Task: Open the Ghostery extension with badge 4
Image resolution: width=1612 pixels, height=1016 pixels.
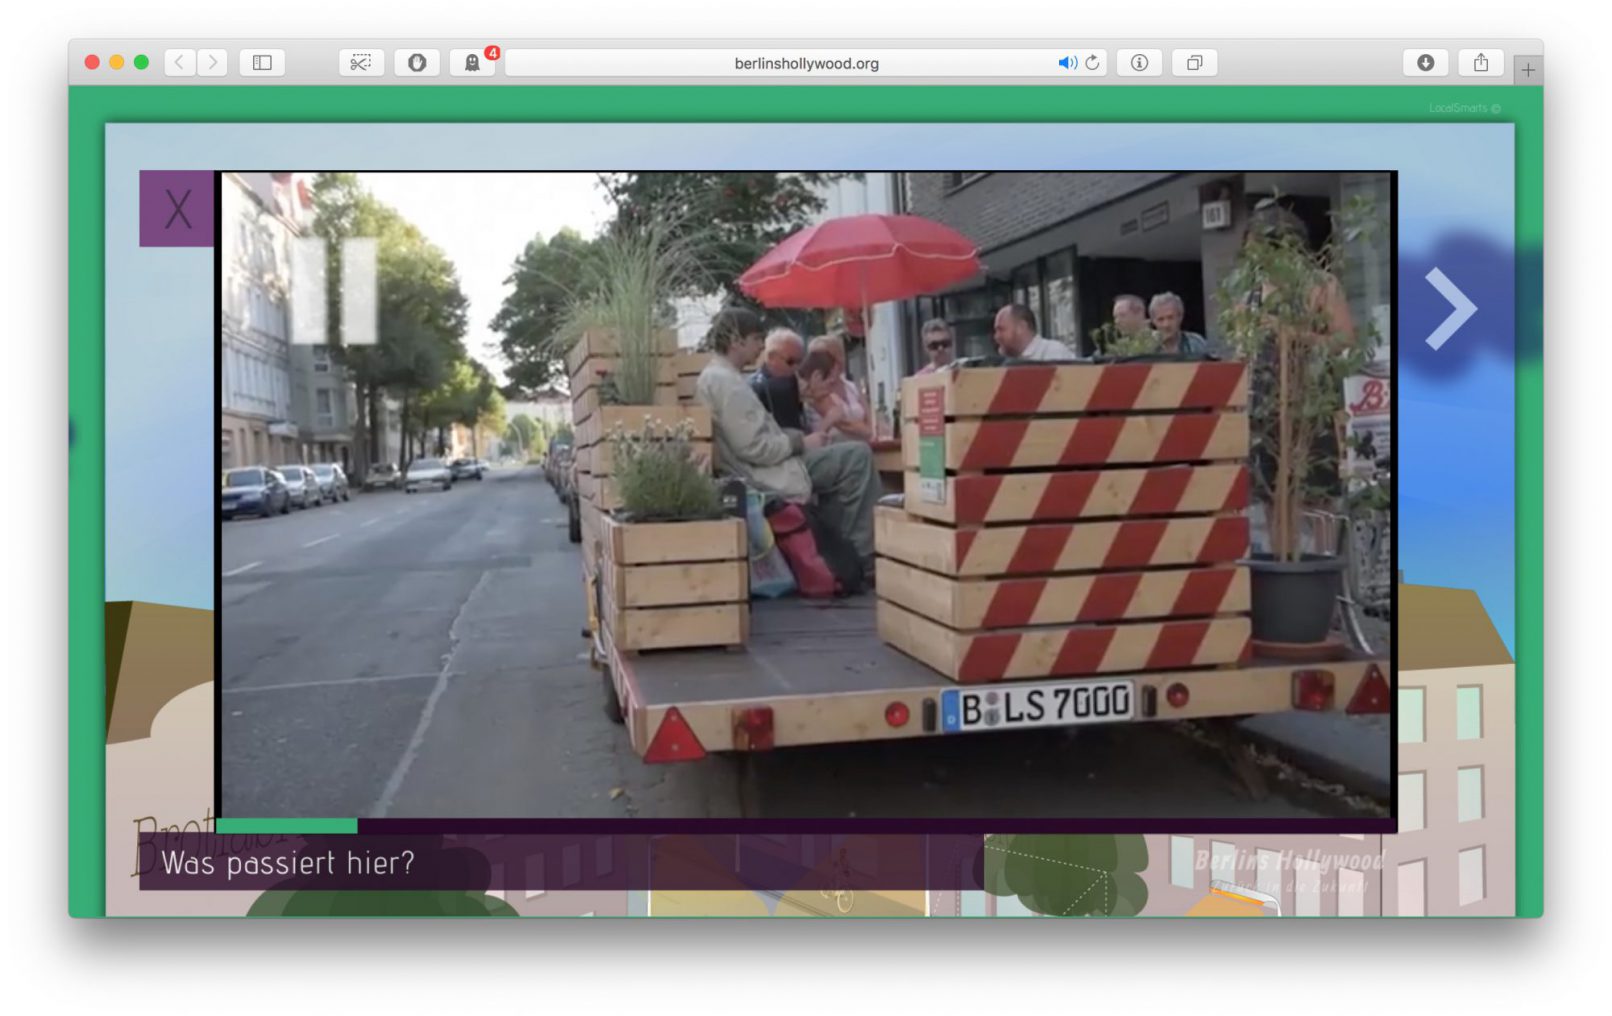Action: (x=472, y=63)
